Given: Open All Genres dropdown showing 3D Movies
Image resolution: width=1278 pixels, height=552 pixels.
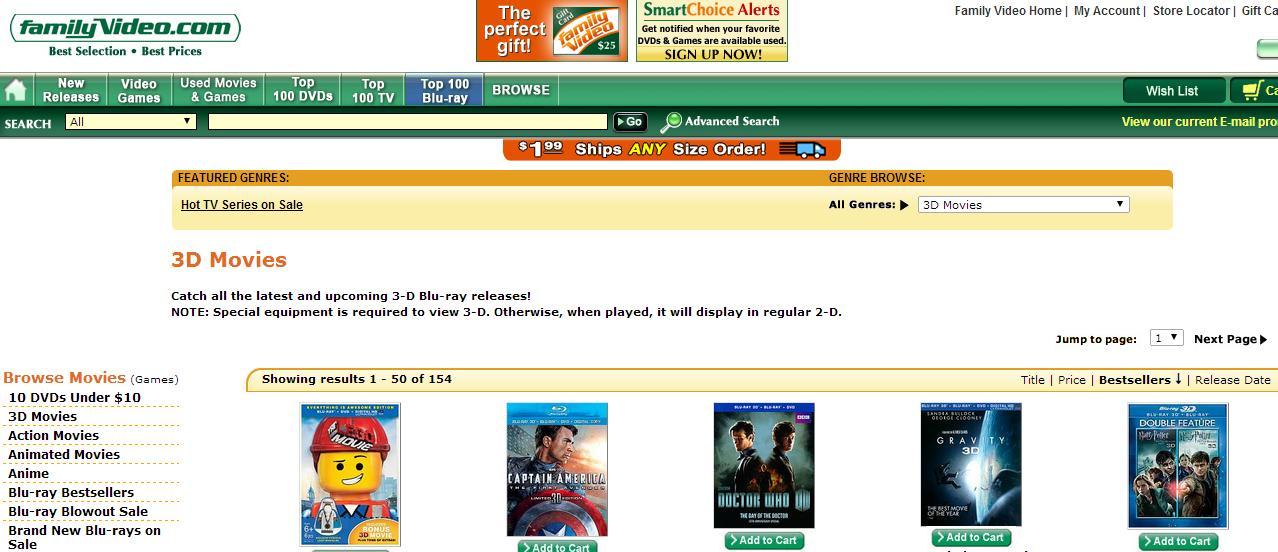Looking at the screenshot, I should coord(1023,204).
